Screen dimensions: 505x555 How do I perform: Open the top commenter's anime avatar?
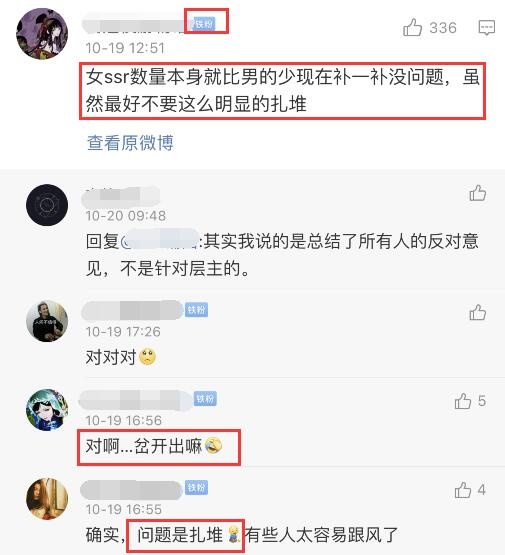[42, 34]
